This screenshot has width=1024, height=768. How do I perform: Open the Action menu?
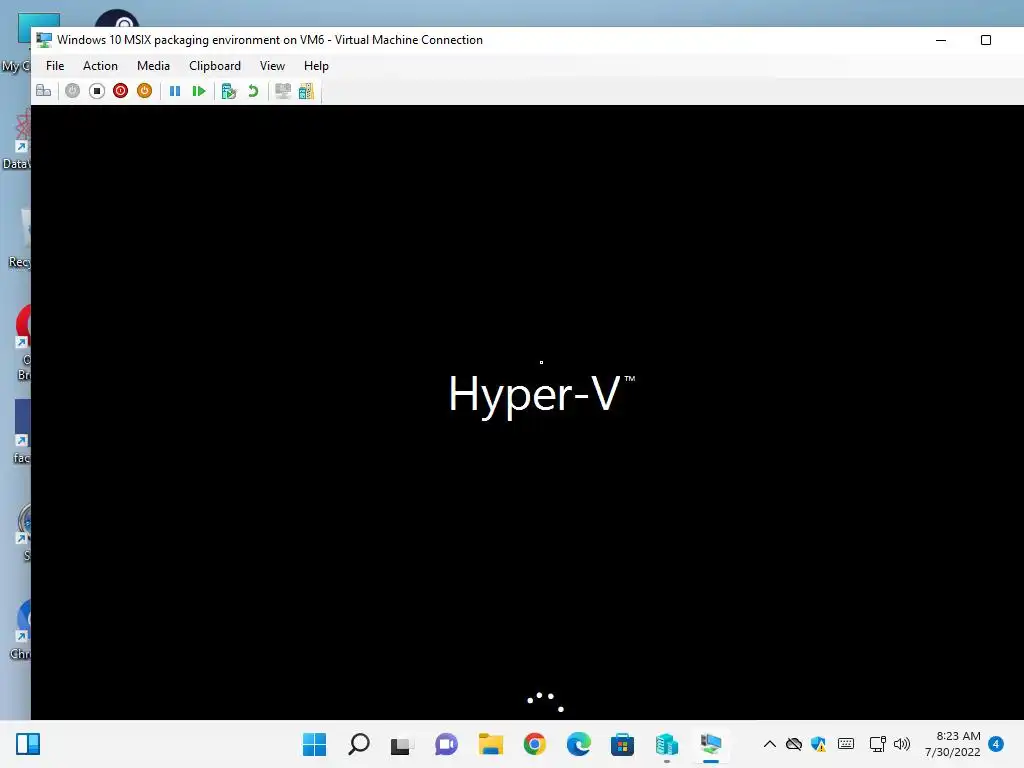tap(100, 66)
